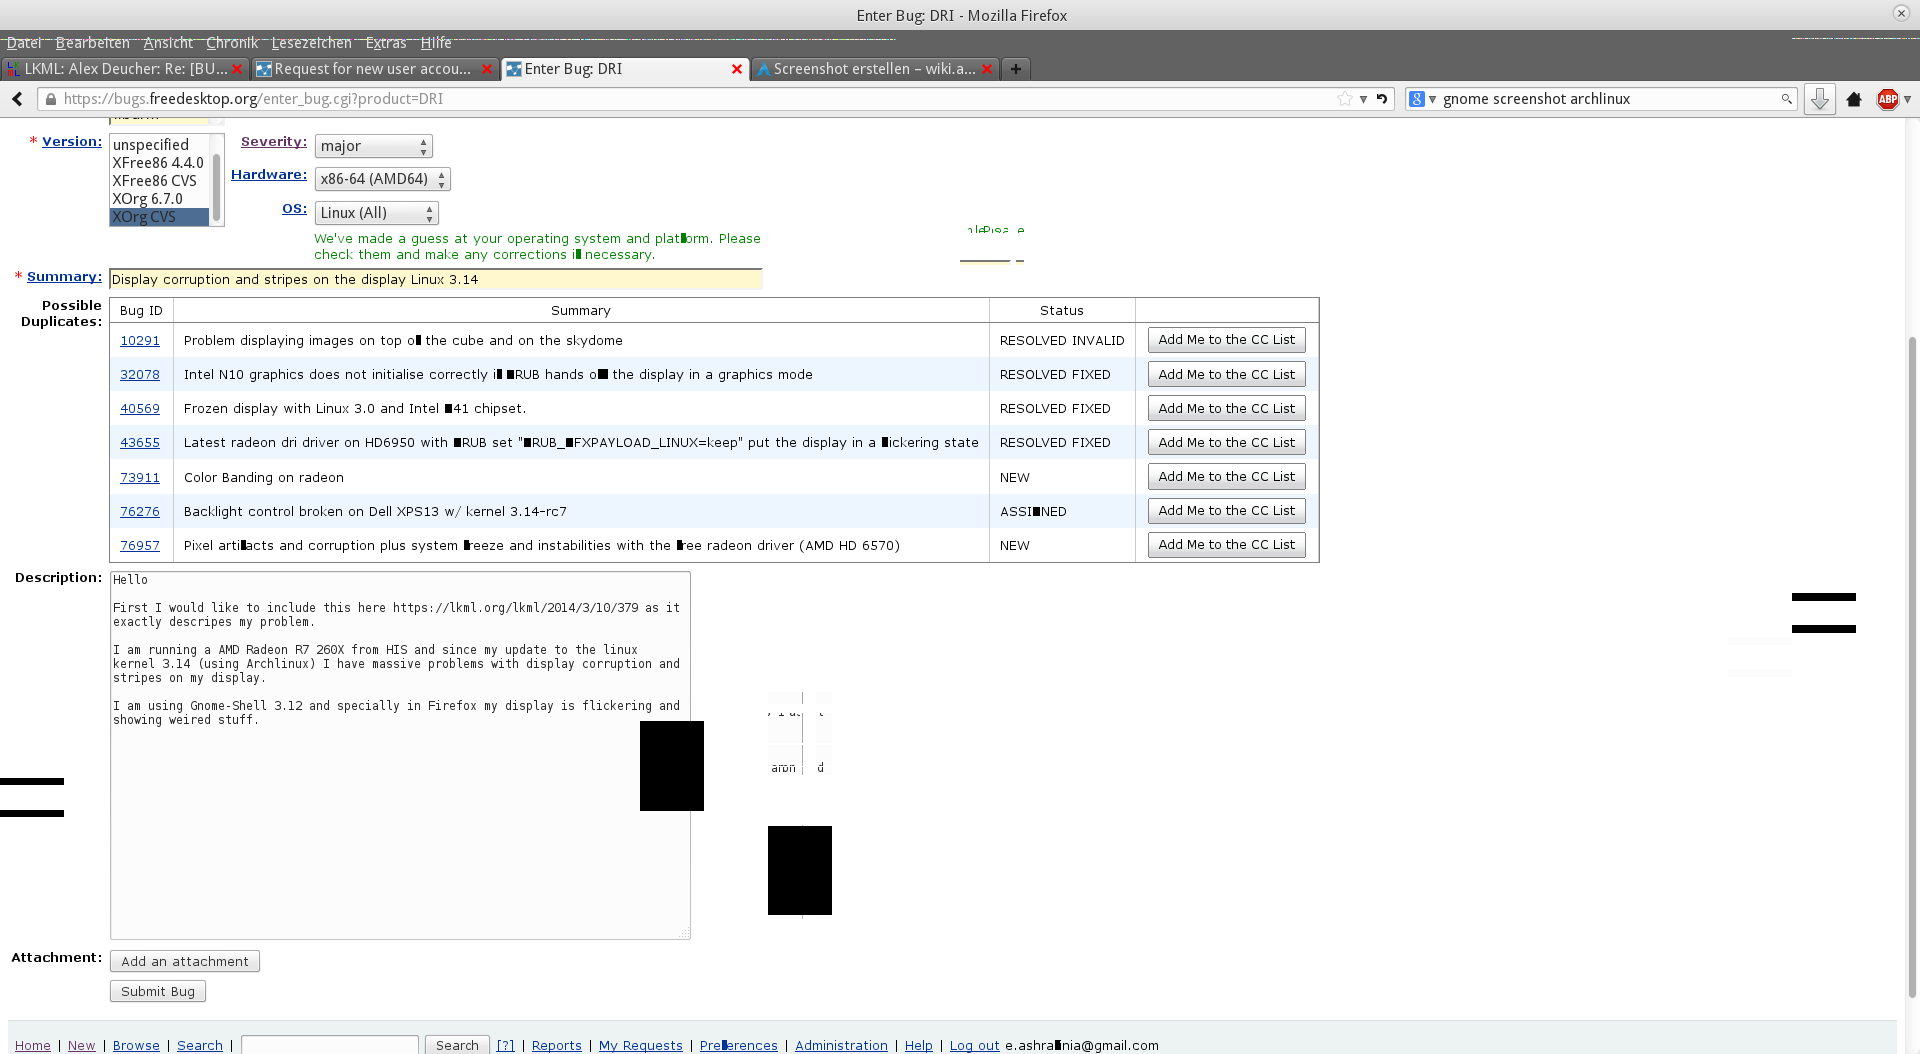1920x1054 pixels.
Task: Select 'XFree86 4.4.0' in Version list
Action: 159,163
